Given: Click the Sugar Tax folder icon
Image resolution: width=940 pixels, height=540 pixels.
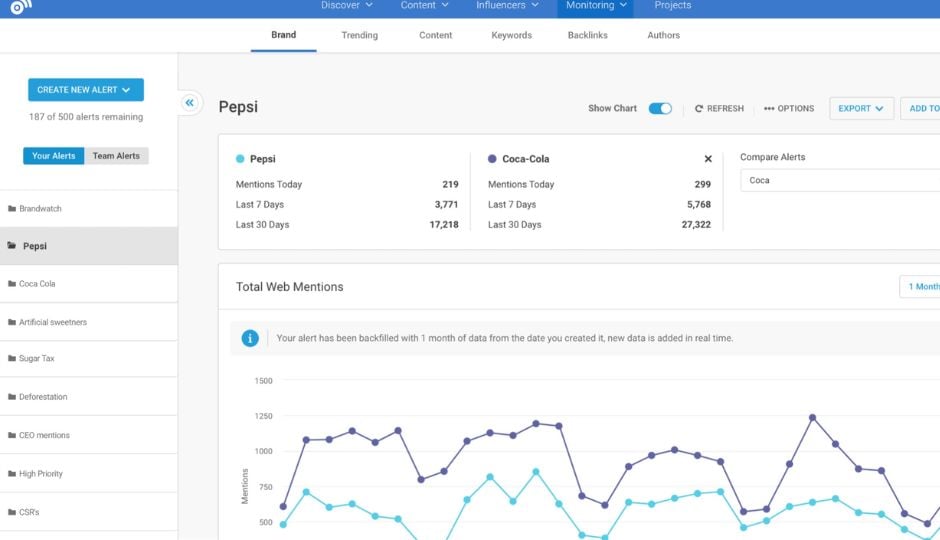Looking at the screenshot, I should point(12,358).
